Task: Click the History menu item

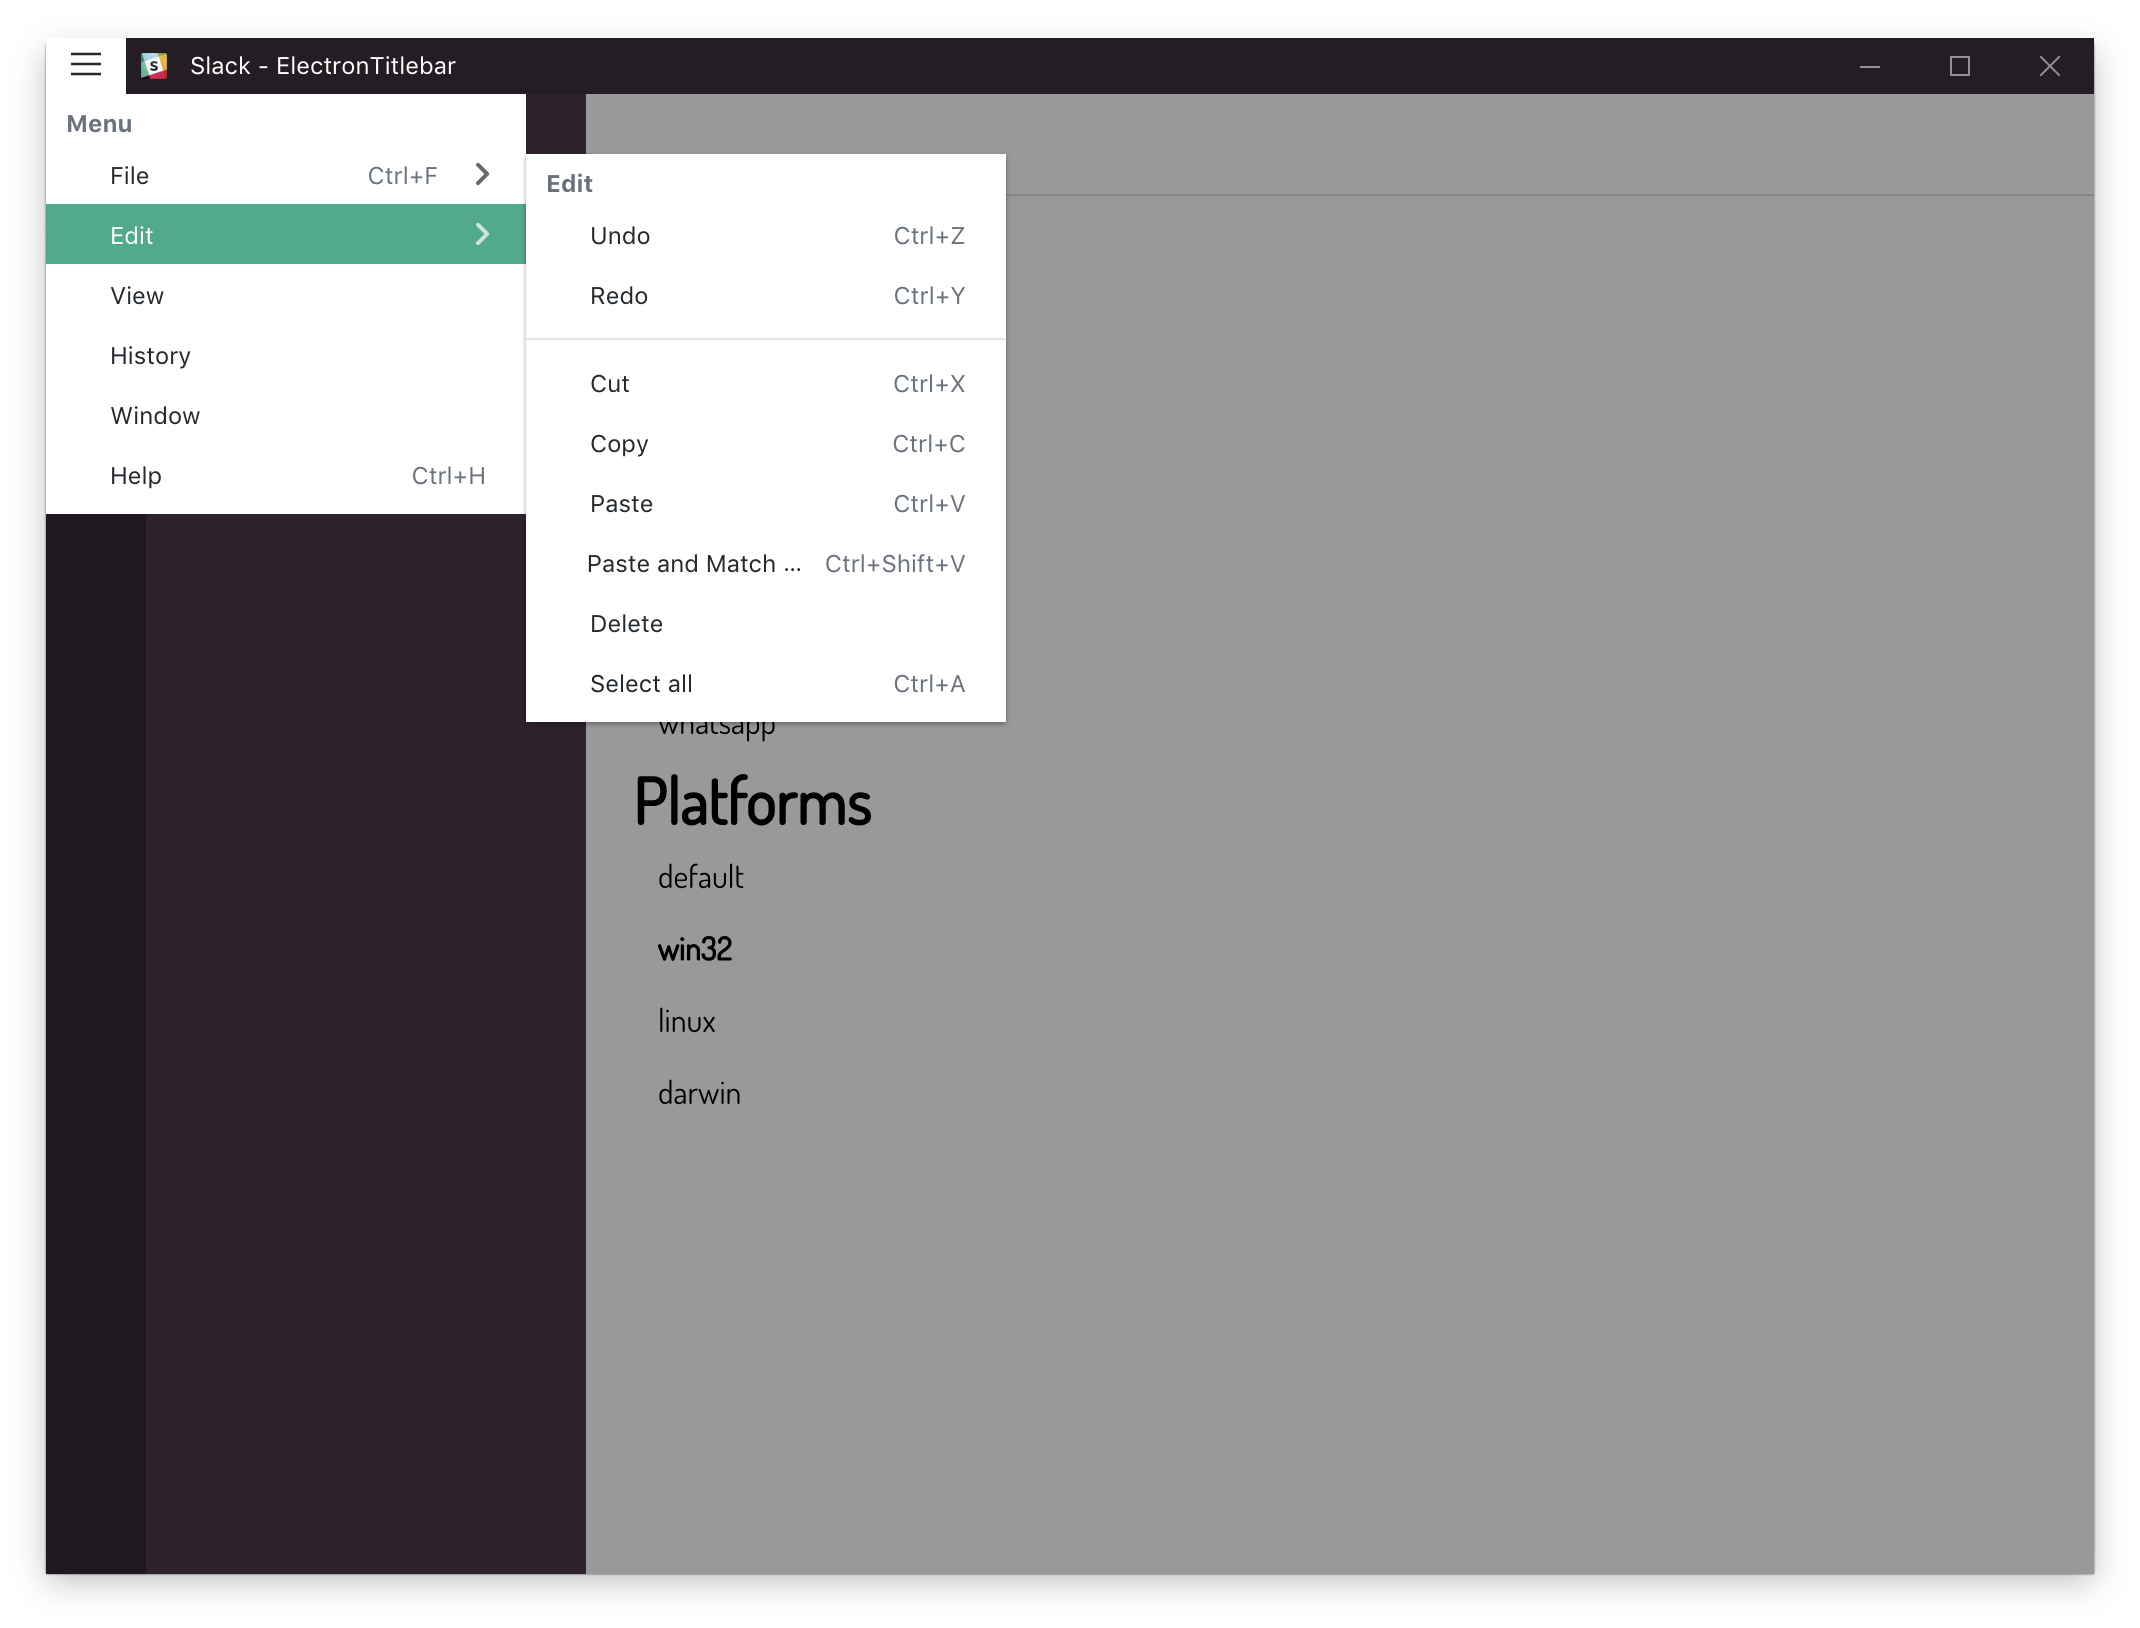Action: [150, 354]
